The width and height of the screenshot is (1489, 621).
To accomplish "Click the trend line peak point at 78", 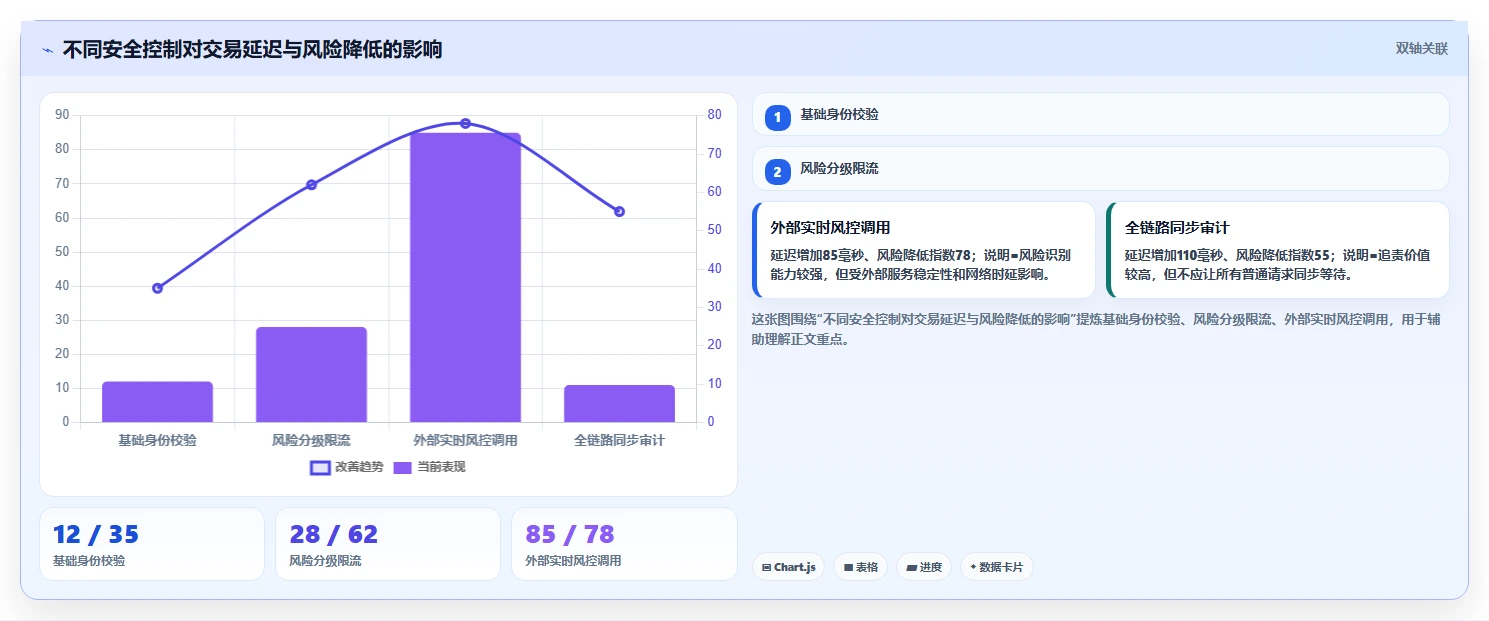I will click(x=465, y=123).
